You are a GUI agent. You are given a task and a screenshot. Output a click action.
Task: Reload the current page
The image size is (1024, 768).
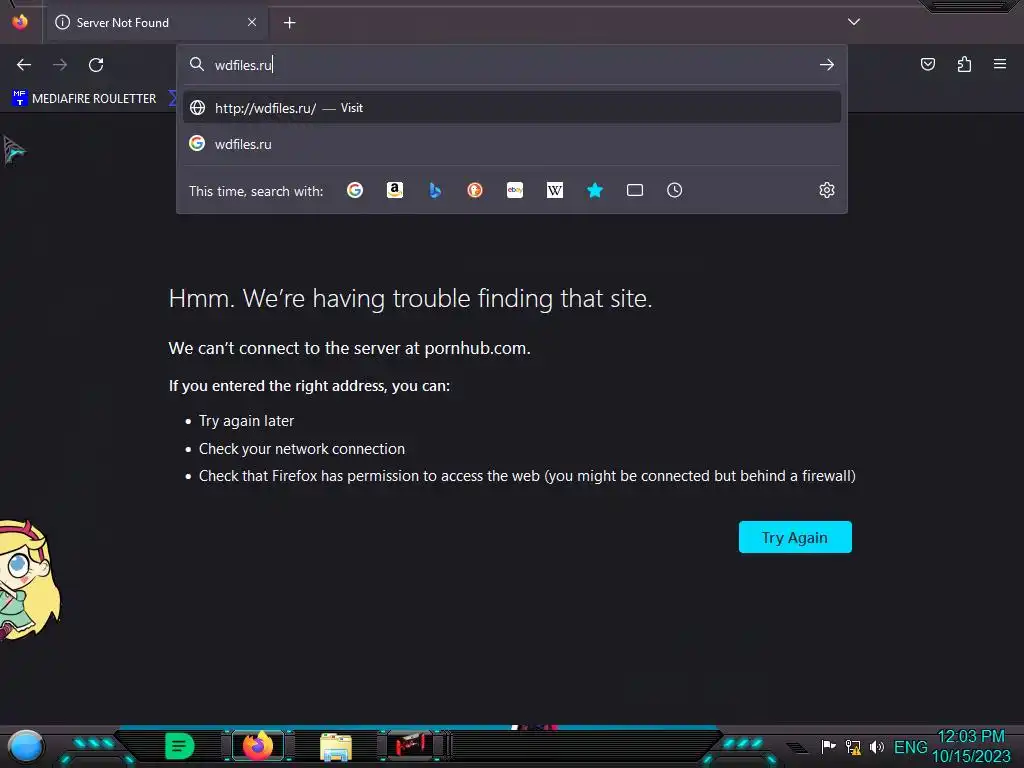click(96, 65)
